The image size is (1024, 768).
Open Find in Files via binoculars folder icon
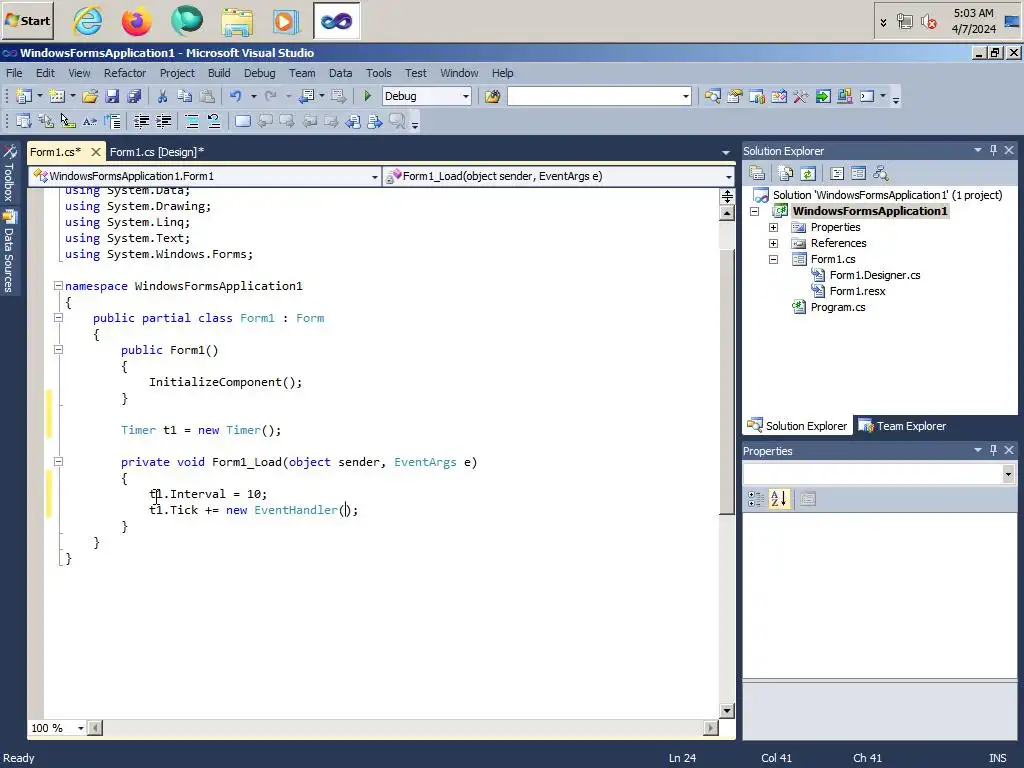(x=492, y=97)
